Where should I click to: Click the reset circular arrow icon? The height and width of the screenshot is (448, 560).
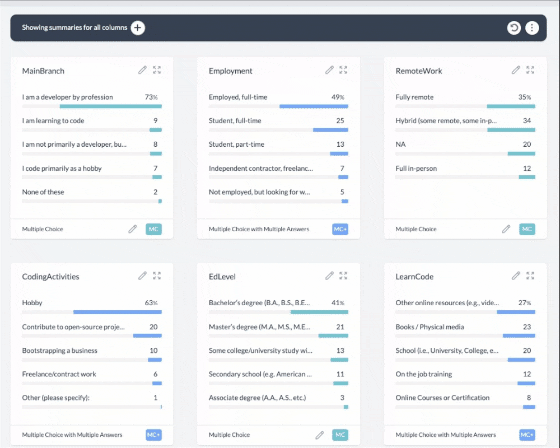[x=514, y=28]
